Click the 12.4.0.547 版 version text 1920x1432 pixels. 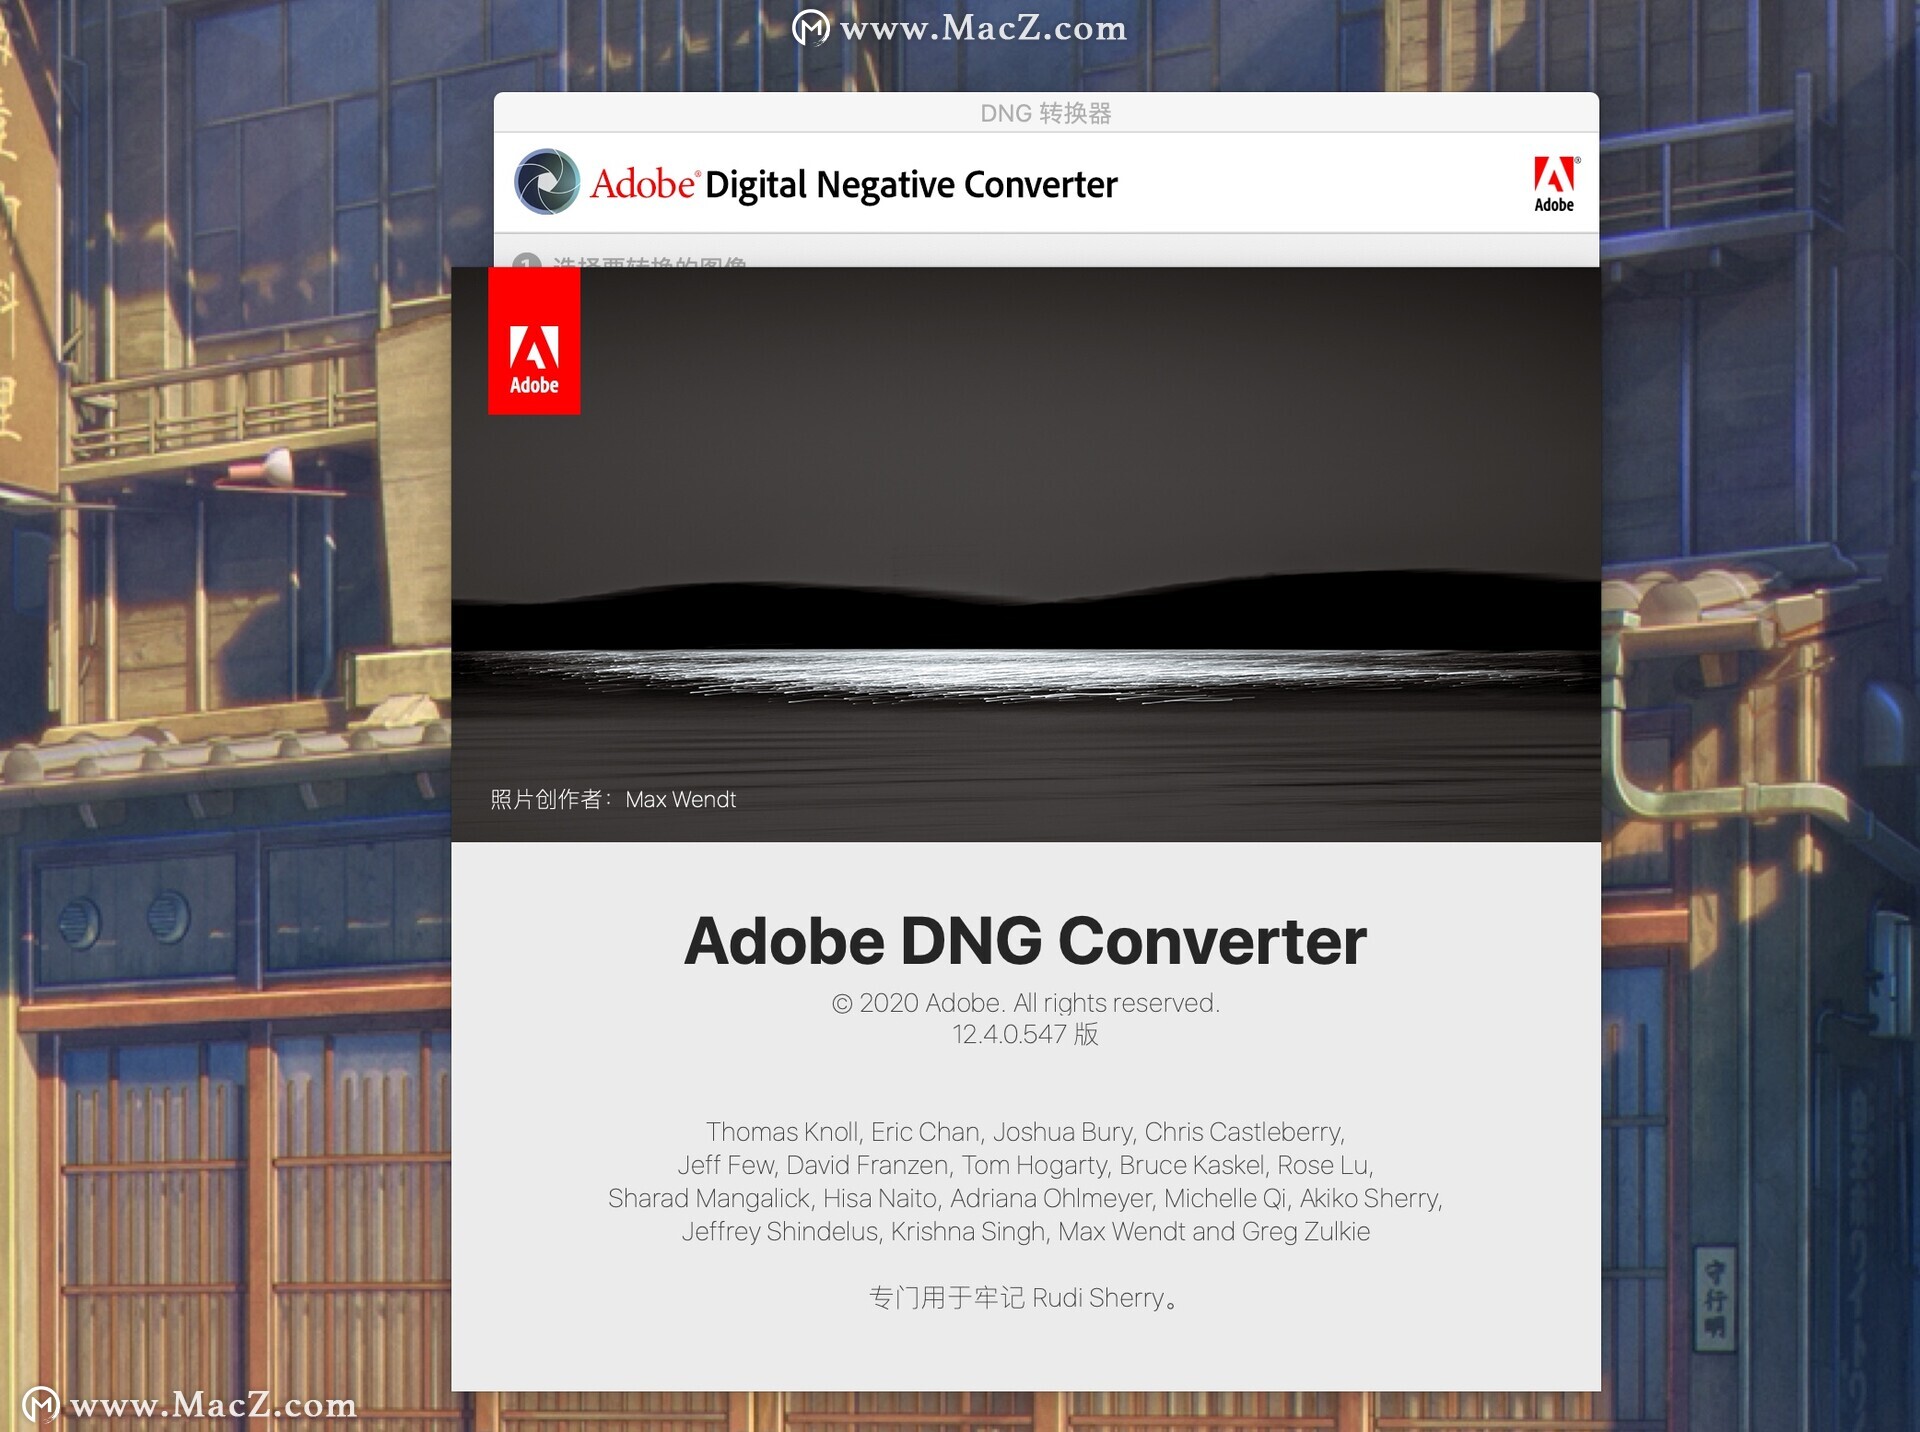[x=1026, y=1034]
